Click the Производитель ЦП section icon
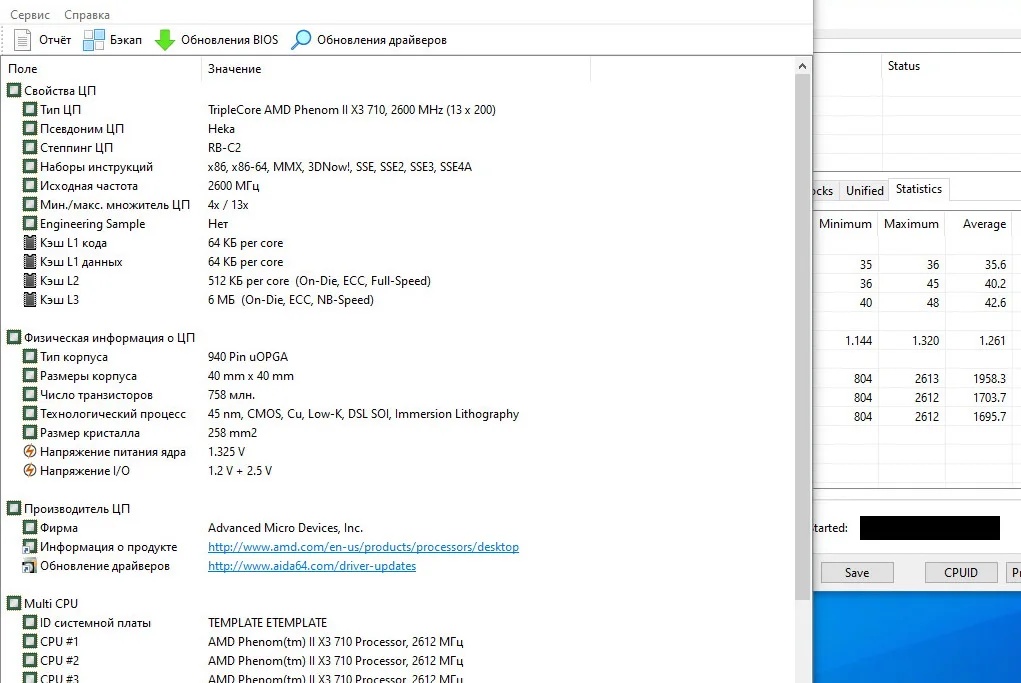1021x683 pixels. pyautogui.click(x=14, y=508)
